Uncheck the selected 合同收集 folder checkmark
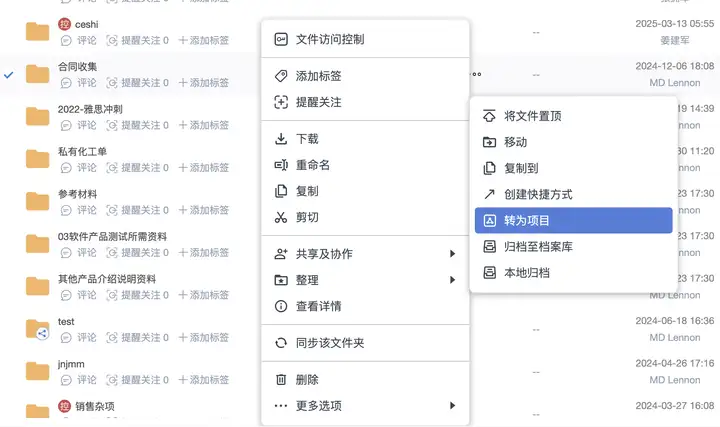Viewport: 720px width, 427px height. [9, 75]
